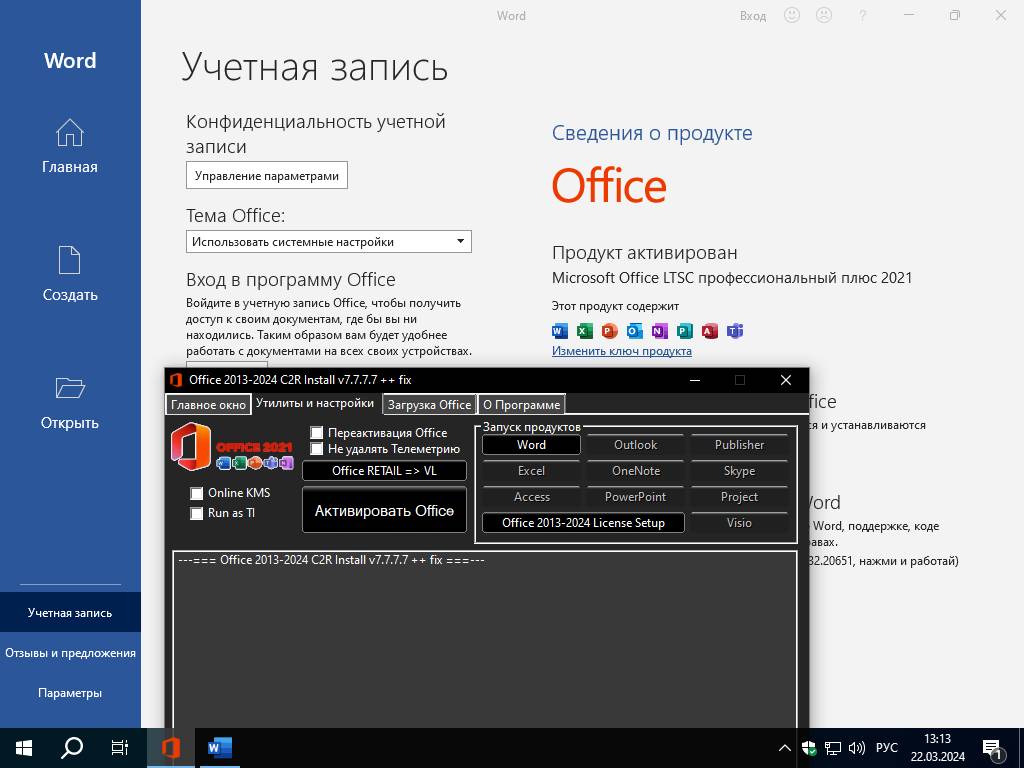Click the network tray icon
The image size is (1024, 768).
point(833,748)
